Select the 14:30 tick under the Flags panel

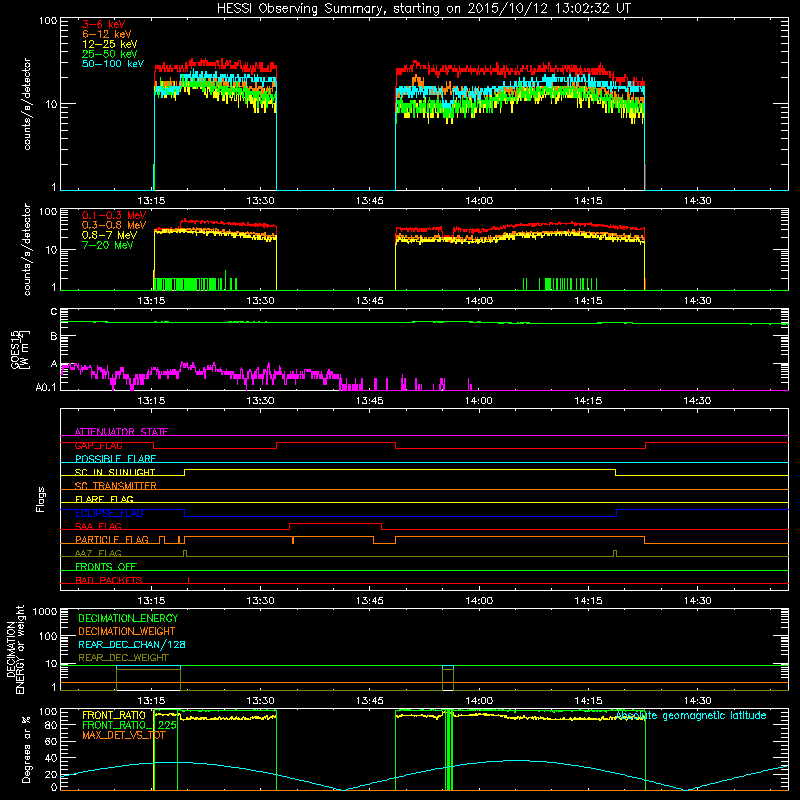point(697,601)
